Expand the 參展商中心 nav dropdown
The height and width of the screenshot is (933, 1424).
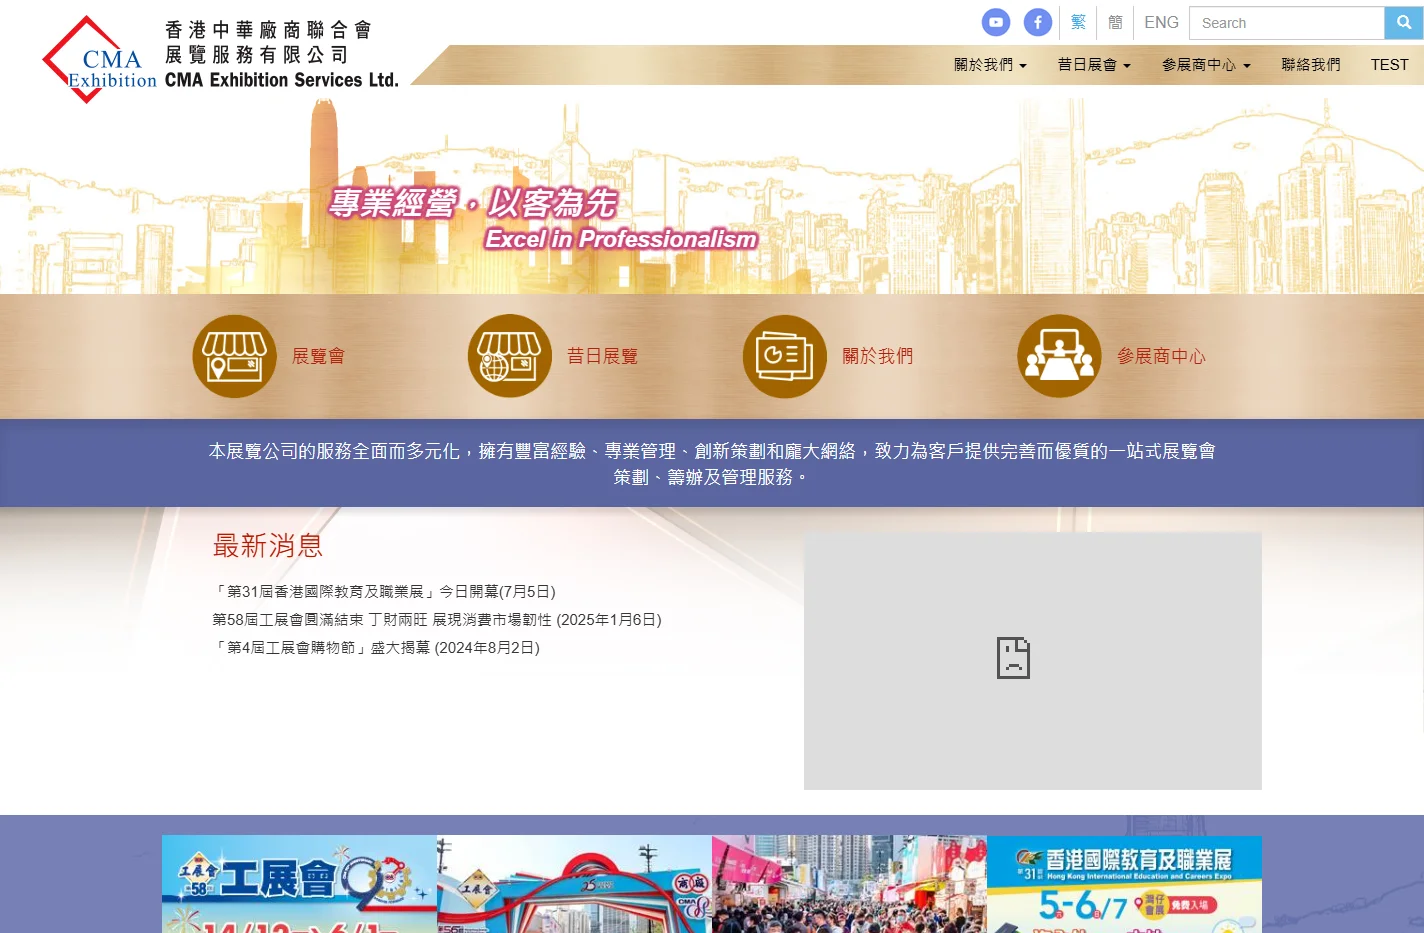pyautogui.click(x=1206, y=65)
